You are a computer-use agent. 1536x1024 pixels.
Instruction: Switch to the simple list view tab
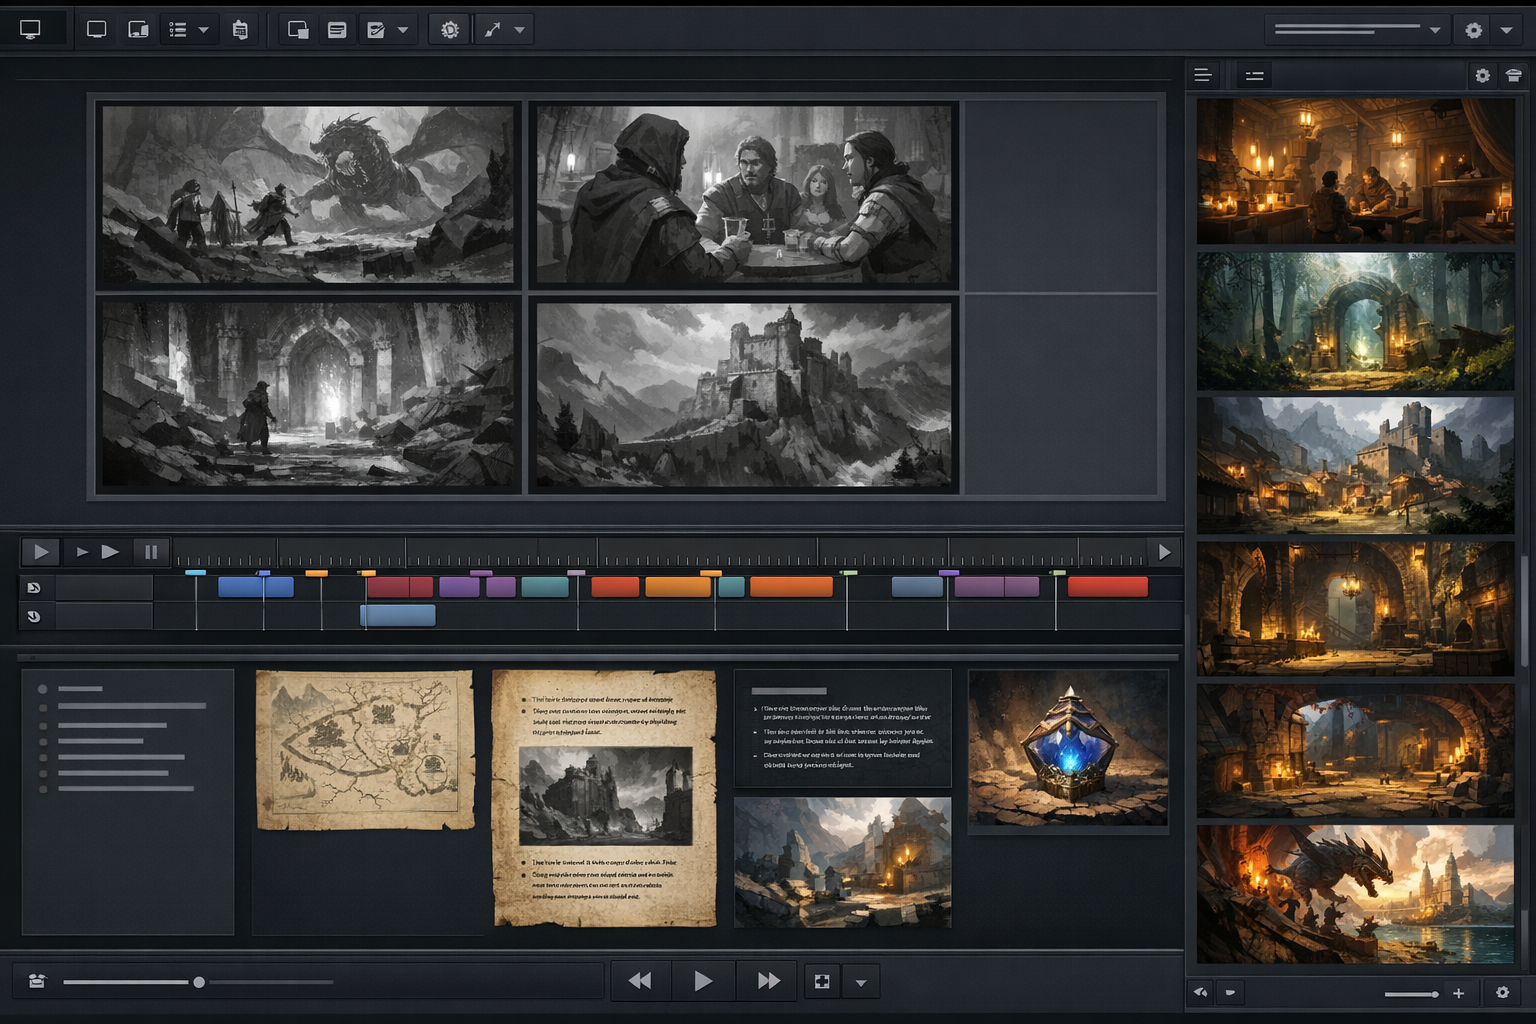click(1202, 74)
